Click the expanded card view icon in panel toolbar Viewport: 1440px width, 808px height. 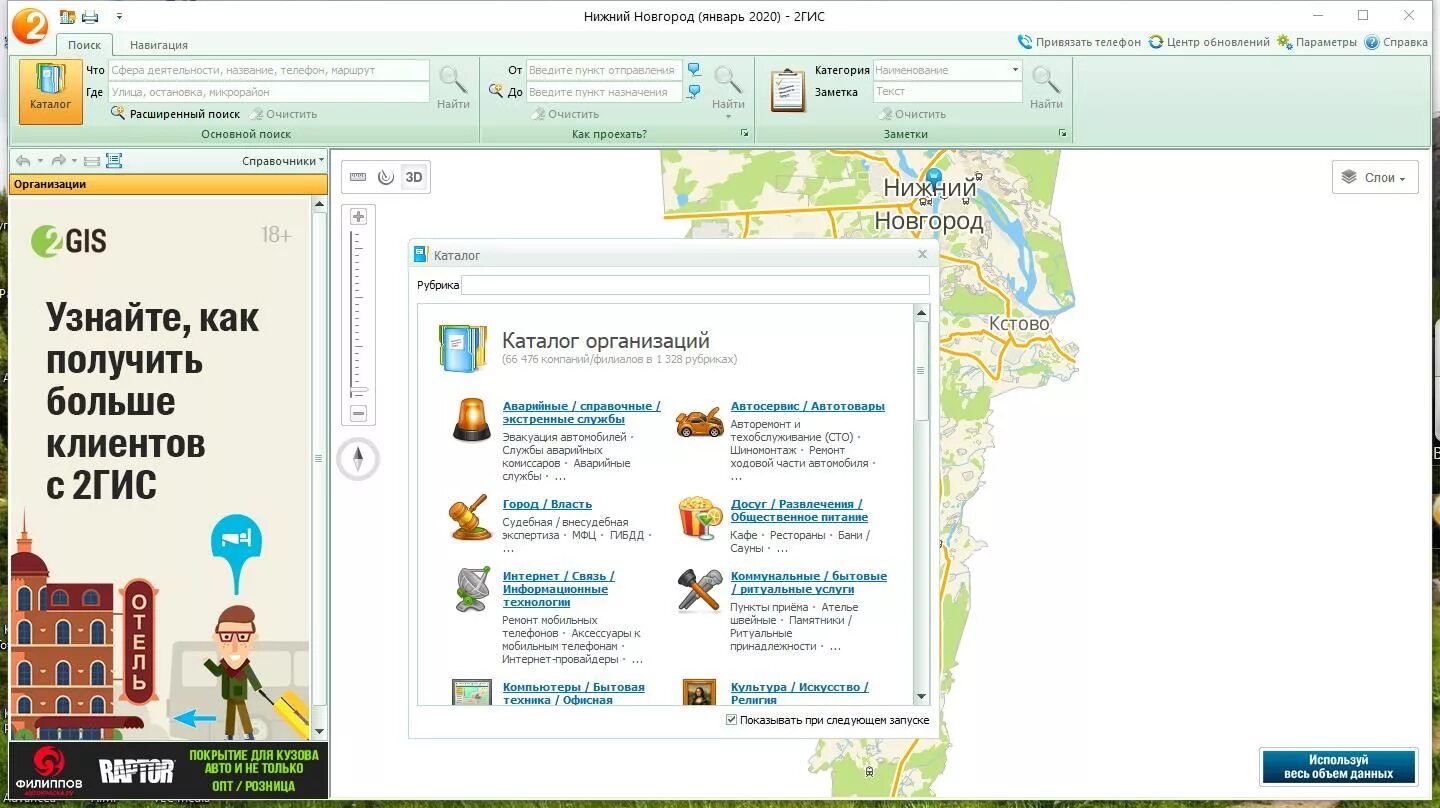pyautogui.click(x=113, y=160)
